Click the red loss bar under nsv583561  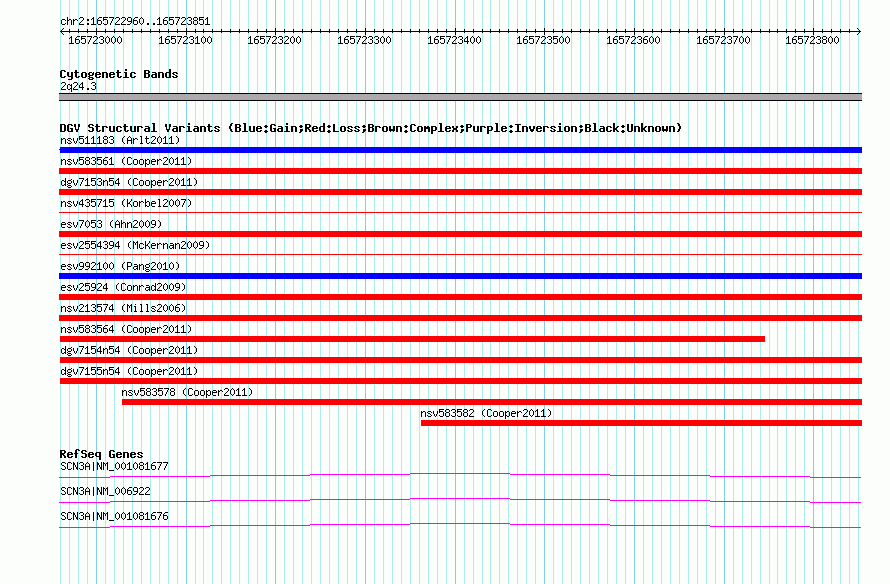(x=460, y=171)
